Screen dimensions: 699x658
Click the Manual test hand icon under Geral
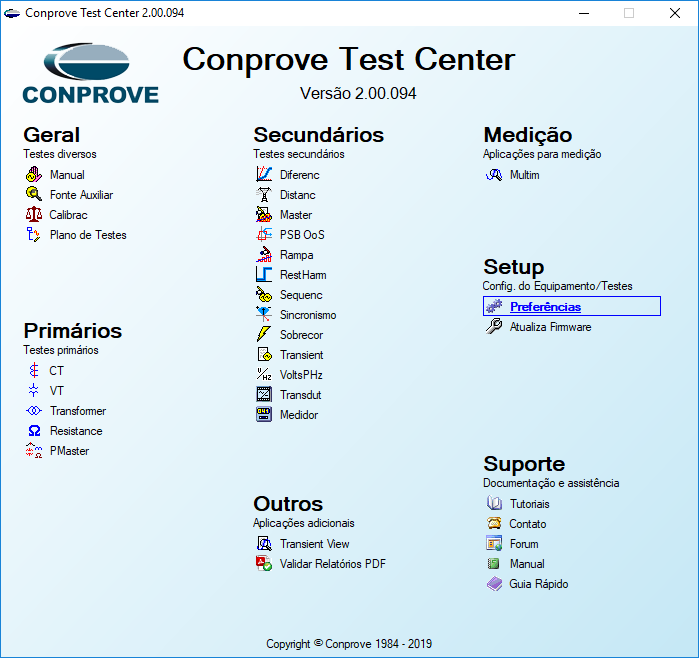click(33, 174)
